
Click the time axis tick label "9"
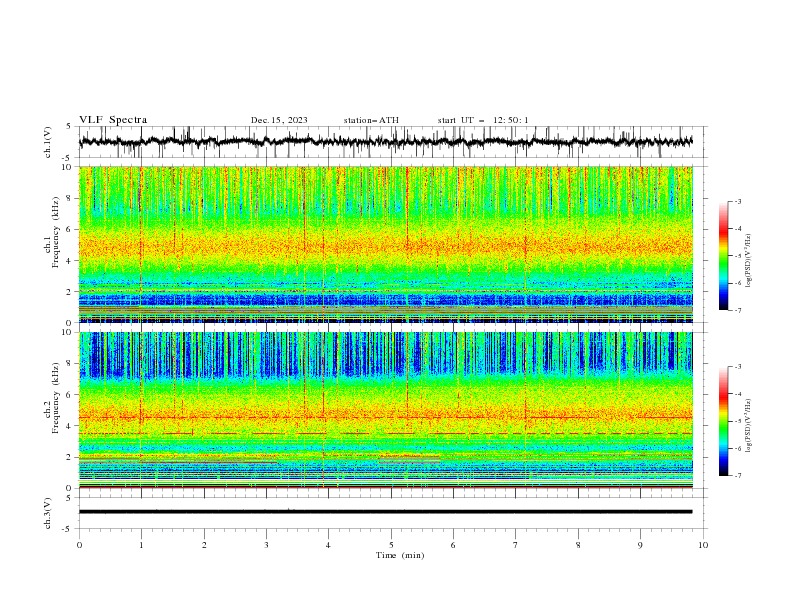point(640,545)
